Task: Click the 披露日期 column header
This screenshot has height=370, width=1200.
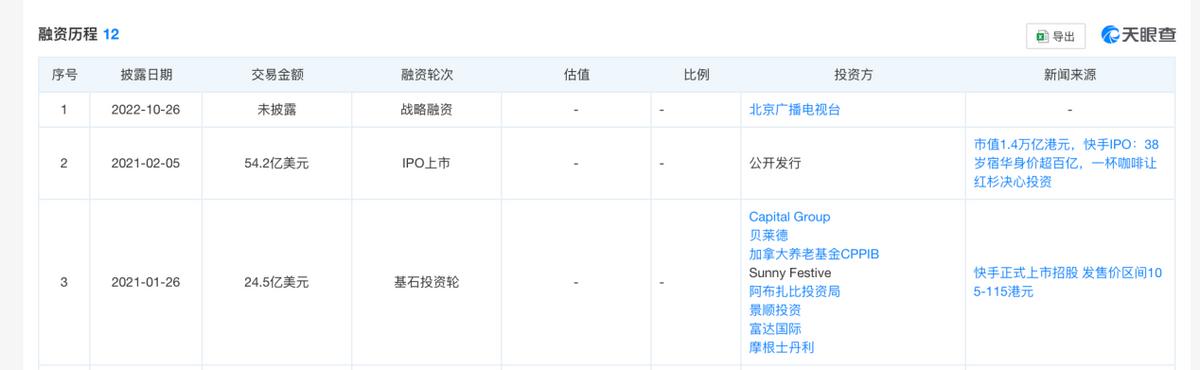Action: tap(146, 75)
